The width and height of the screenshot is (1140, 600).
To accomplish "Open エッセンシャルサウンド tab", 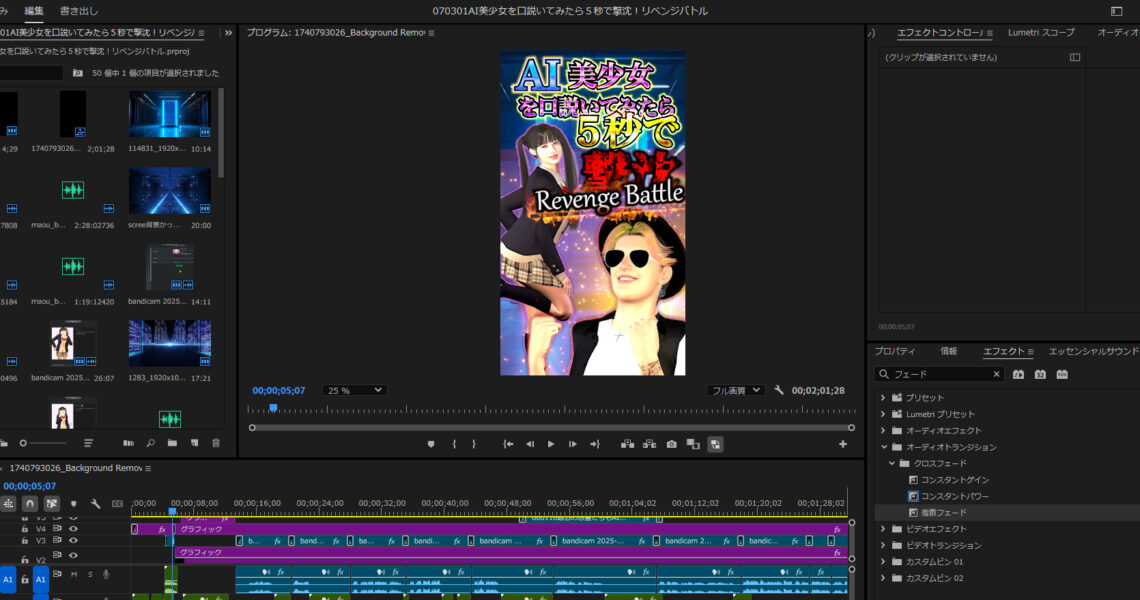I will [x=1093, y=351].
